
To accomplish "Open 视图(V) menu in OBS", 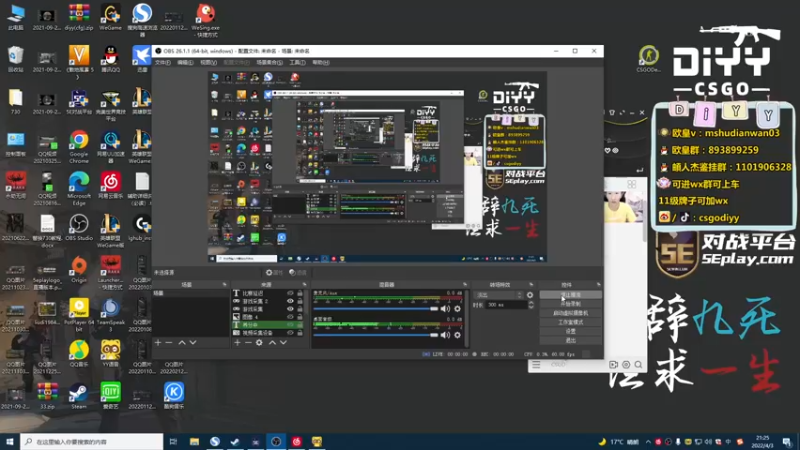I will 208,62.
